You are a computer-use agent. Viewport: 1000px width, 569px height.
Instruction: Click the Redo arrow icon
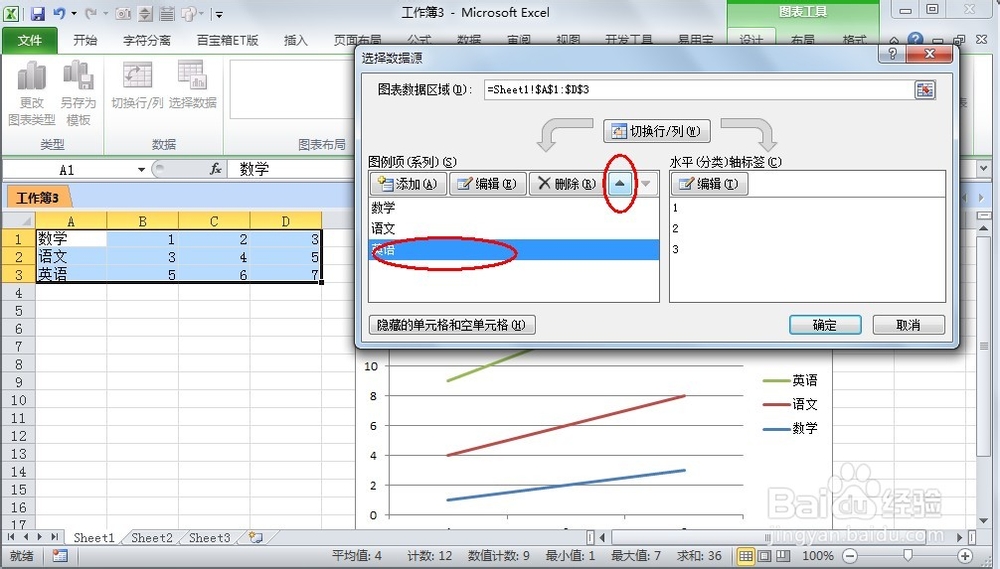tap(91, 13)
